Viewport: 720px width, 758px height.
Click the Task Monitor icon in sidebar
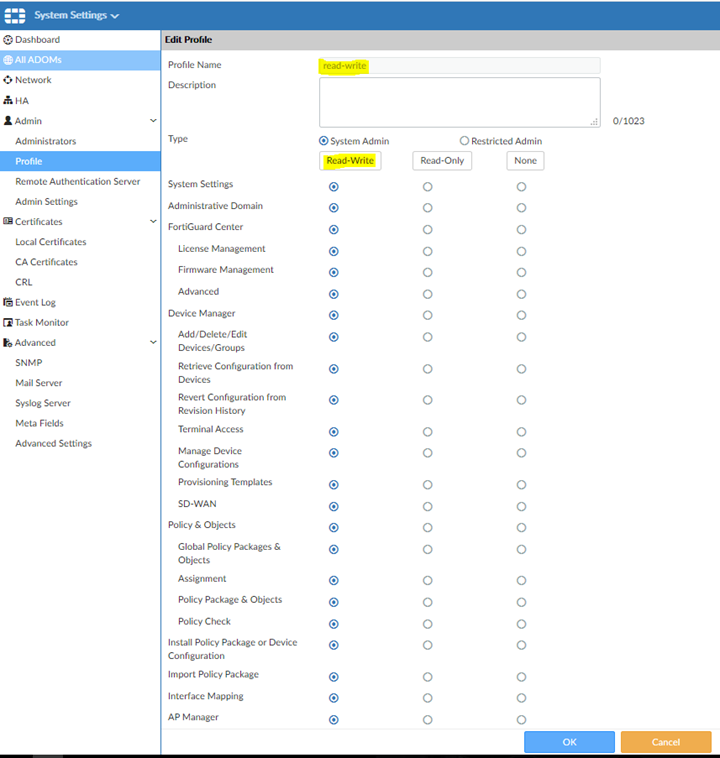click(8, 323)
